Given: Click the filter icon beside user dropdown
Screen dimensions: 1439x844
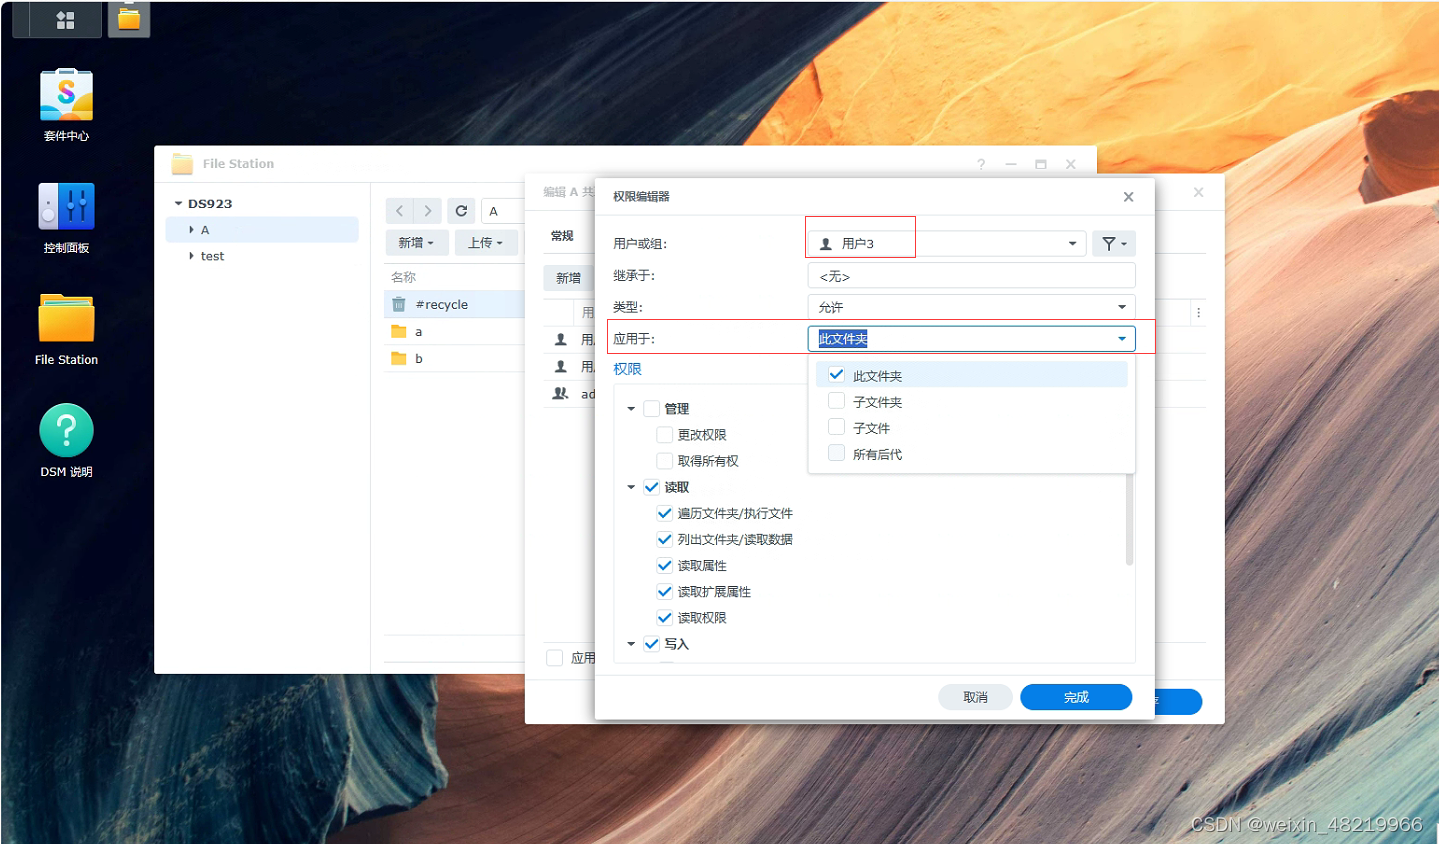Looking at the screenshot, I should 1113,243.
